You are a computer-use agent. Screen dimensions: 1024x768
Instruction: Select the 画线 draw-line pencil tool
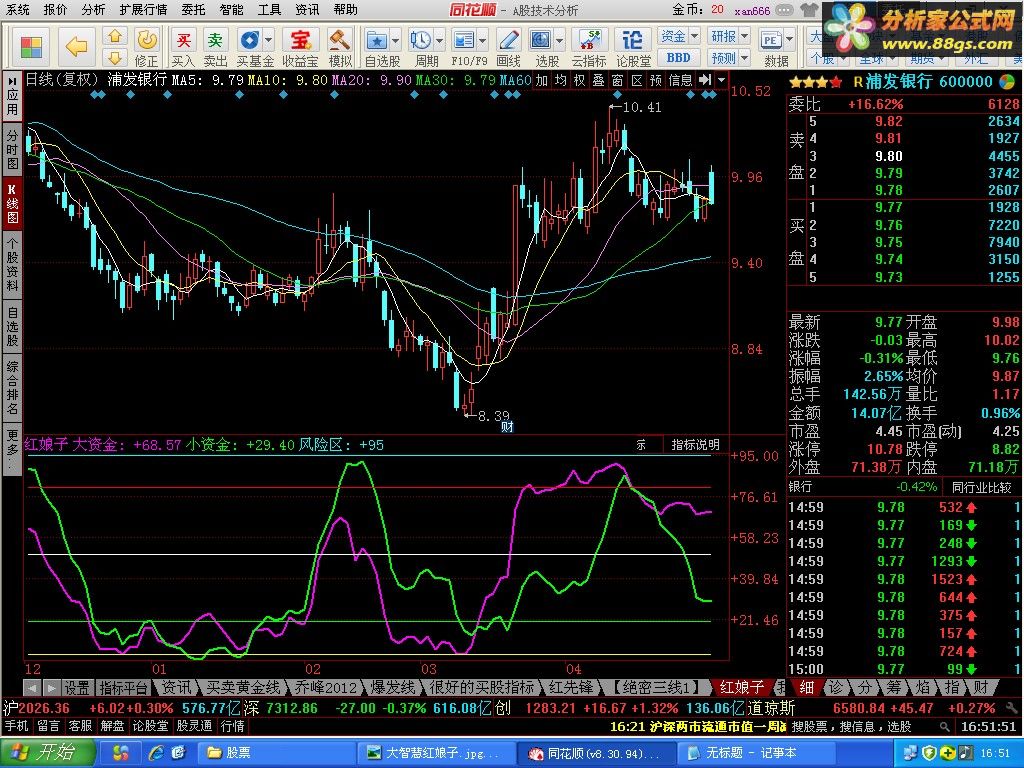coord(508,47)
